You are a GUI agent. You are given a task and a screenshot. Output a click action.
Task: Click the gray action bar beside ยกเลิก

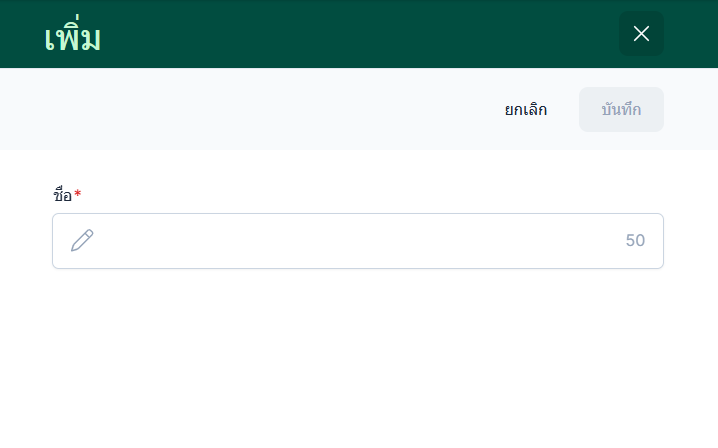point(250,110)
